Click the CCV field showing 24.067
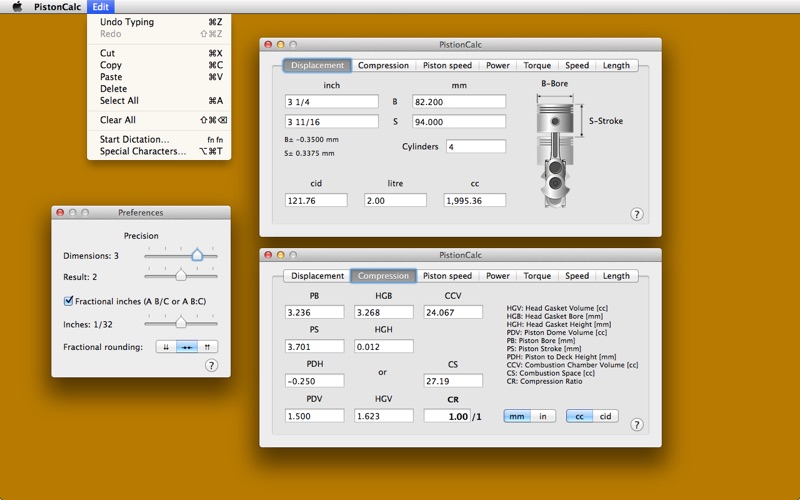 pyautogui.click(x=453, y=312)
